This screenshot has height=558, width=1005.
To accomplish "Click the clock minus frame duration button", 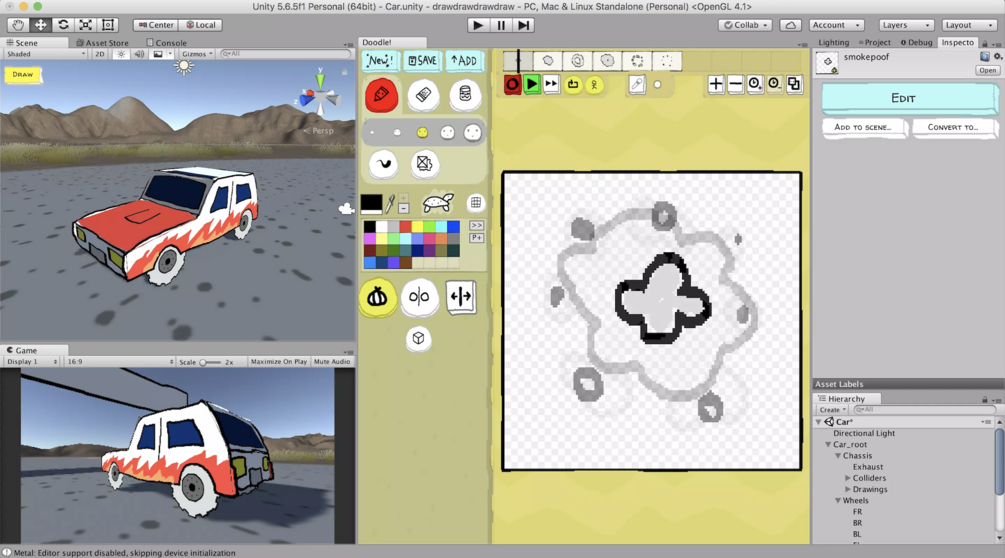I will coord(775,84).
